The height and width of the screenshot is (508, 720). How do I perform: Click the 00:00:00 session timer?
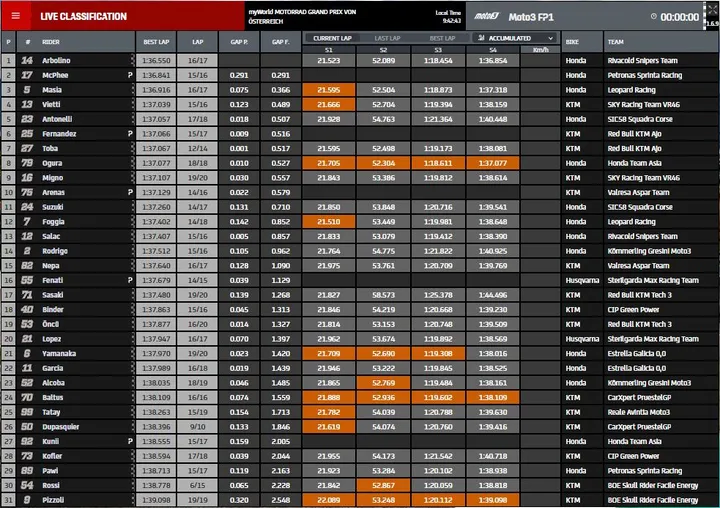(679, 17)
